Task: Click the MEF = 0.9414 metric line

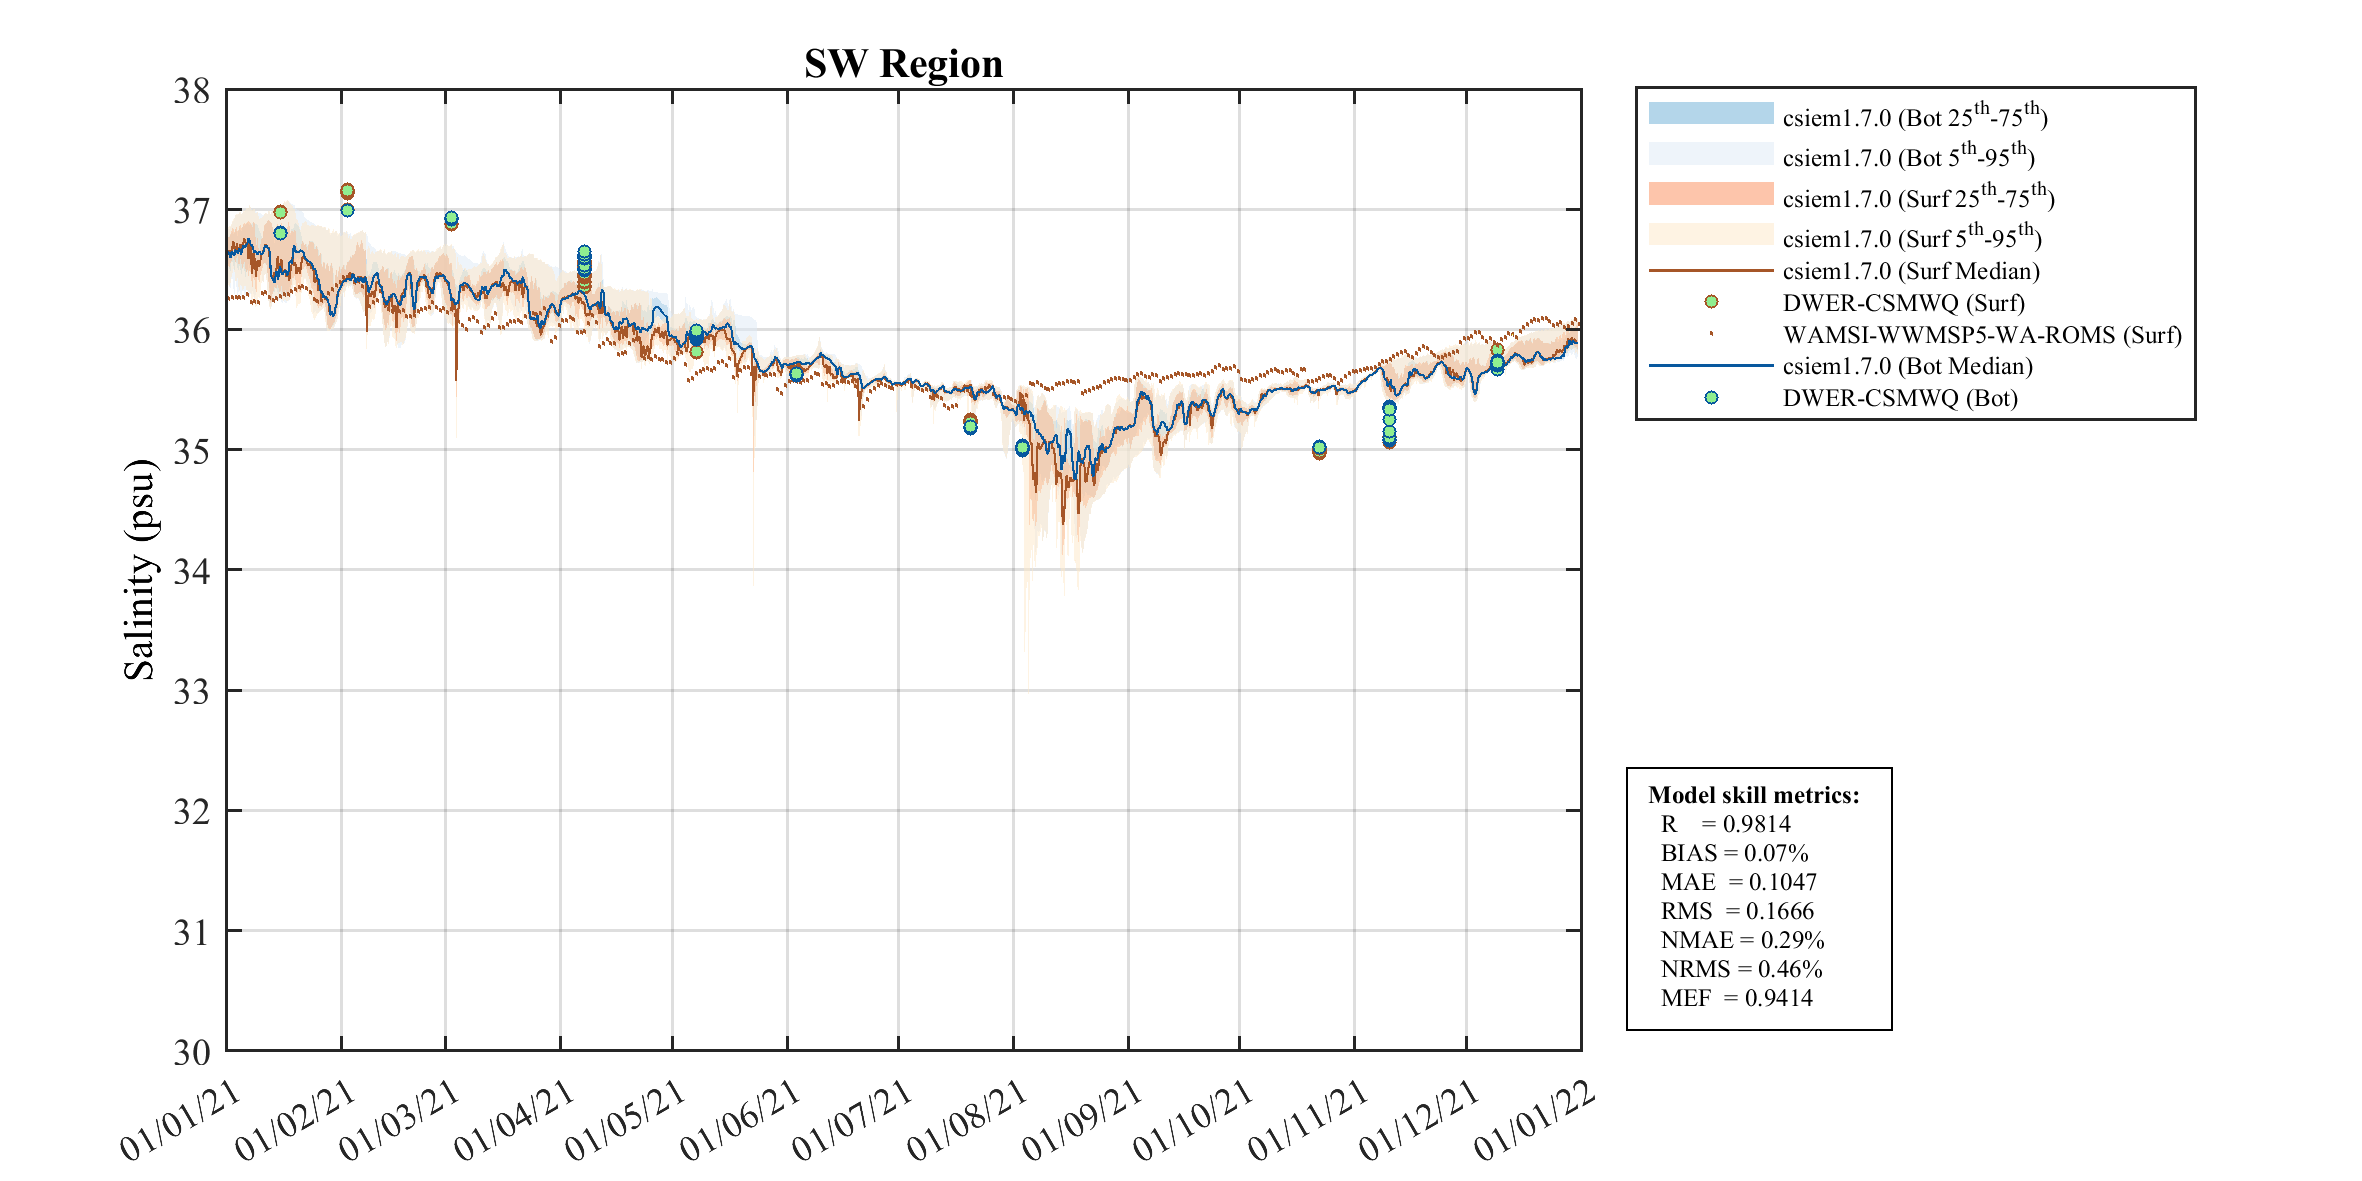Action: (x=1736, y=998)
